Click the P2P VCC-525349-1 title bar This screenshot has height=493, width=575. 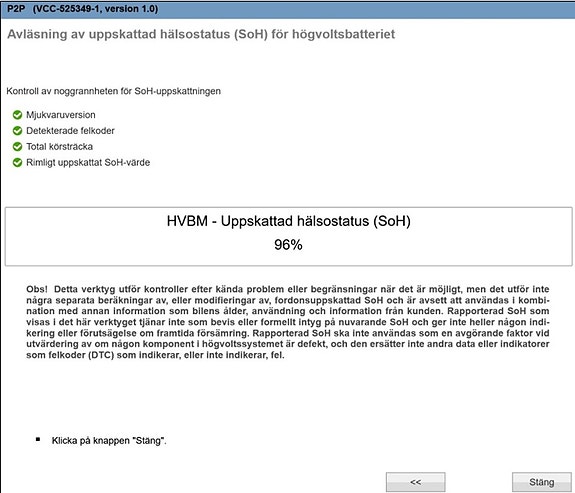coord(288,9)
